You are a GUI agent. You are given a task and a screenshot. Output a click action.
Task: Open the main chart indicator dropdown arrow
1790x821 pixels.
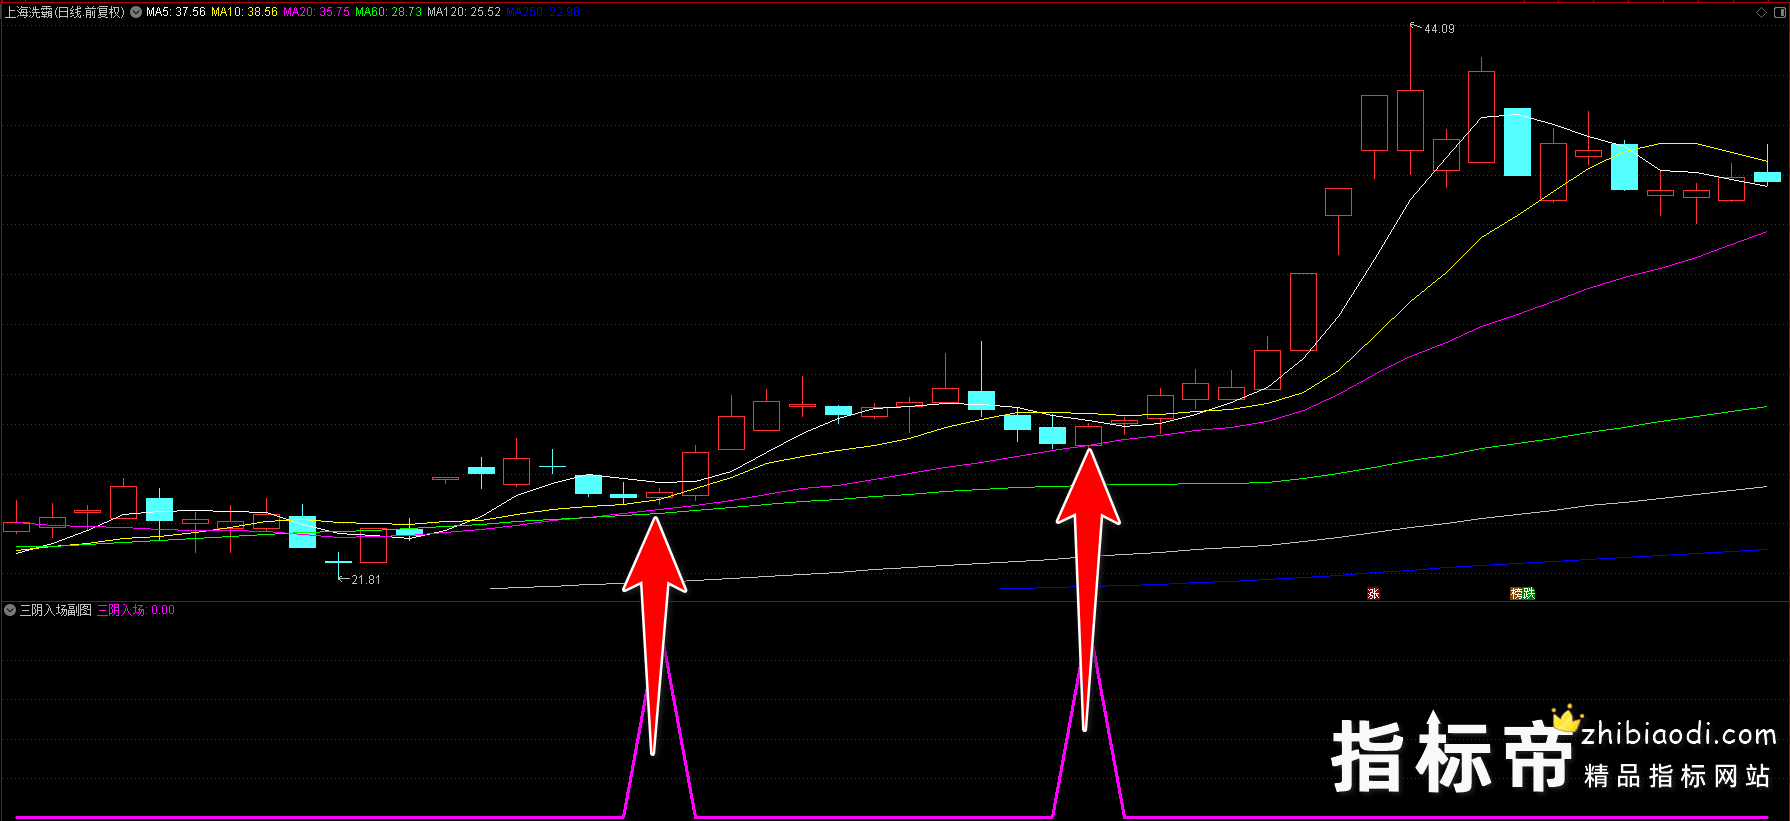tap(136, 12)
